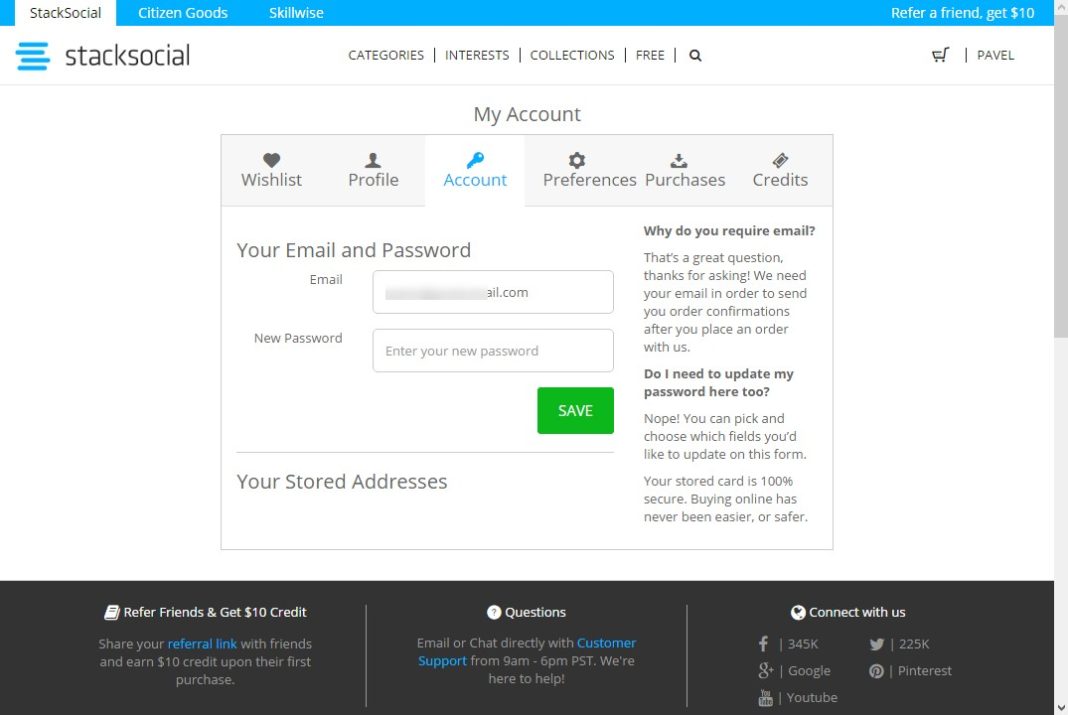Click the Twitter bird icon
Image resolution: width=1068 pixels, height=715 pixels.
pos(877,644)
